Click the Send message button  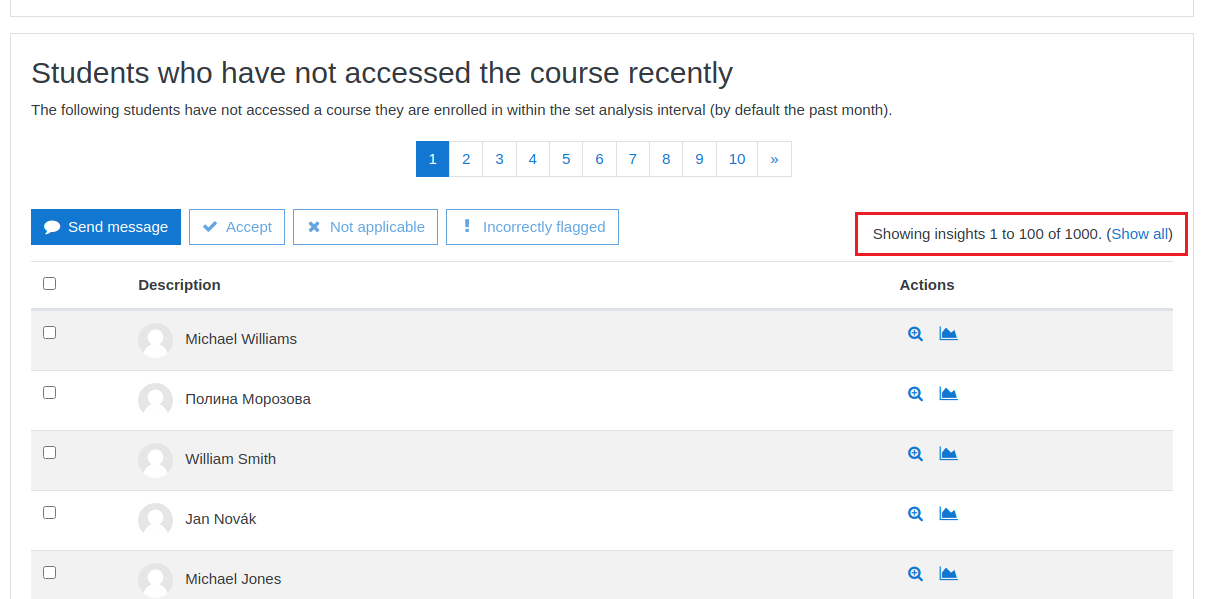(x=106, y=227)
